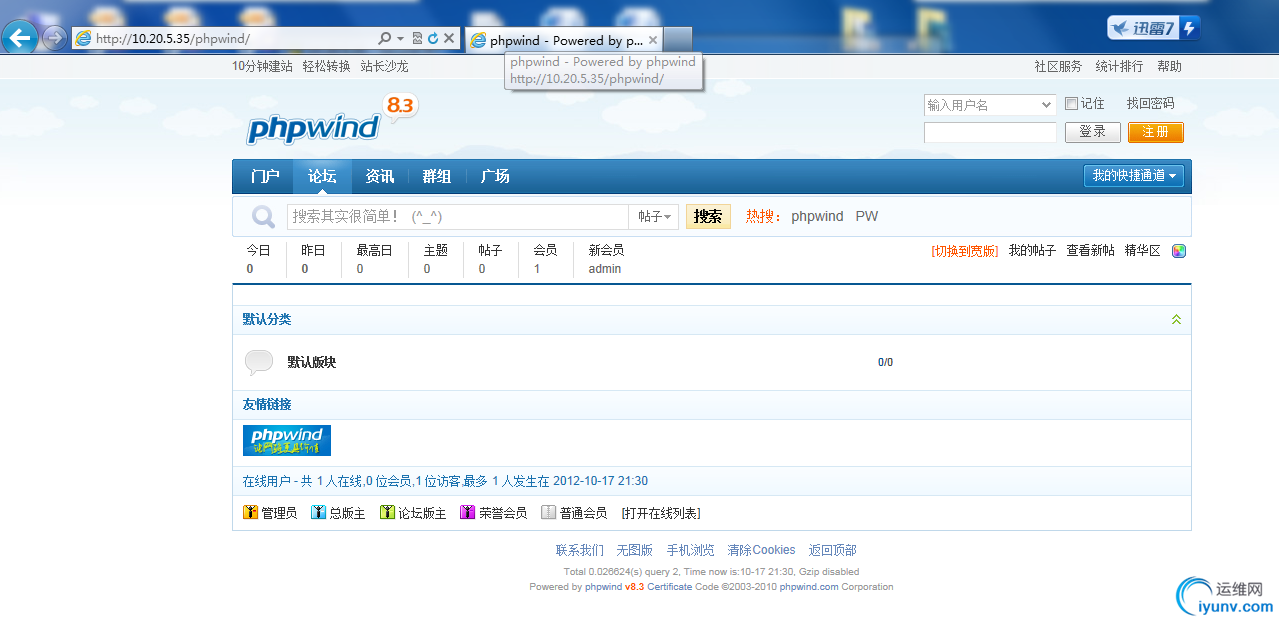This screenshot has width=1279, height=623.
Task: Open the new tab button
Action: [x=678, y=40]
